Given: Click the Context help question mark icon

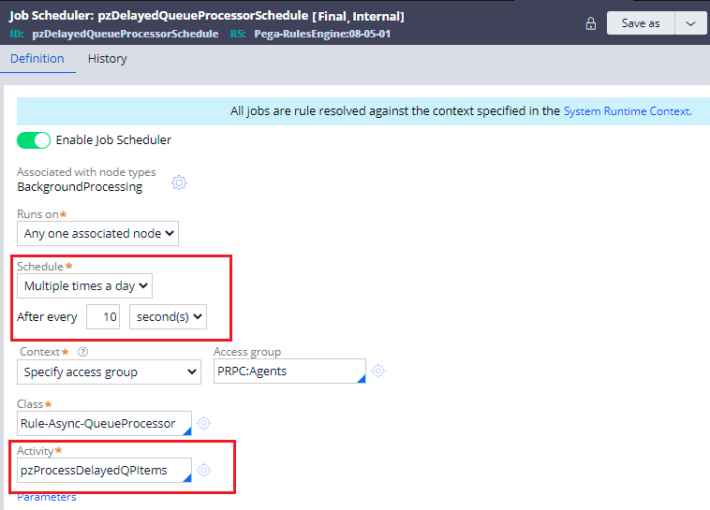Looking at the screenshot, I should 82,352.
